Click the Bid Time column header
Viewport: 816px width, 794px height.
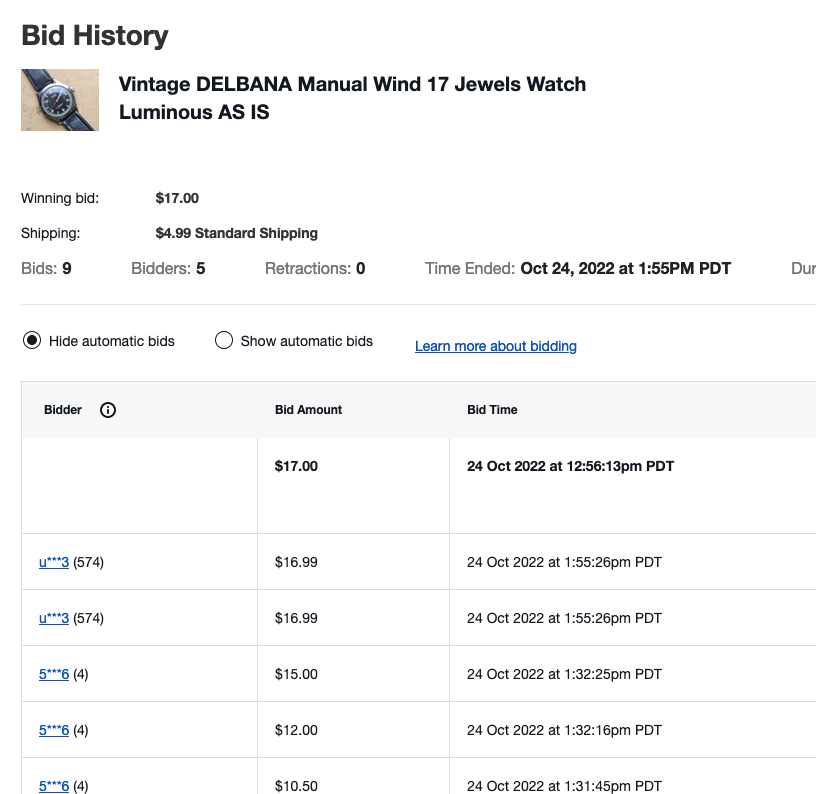(492, 410)
